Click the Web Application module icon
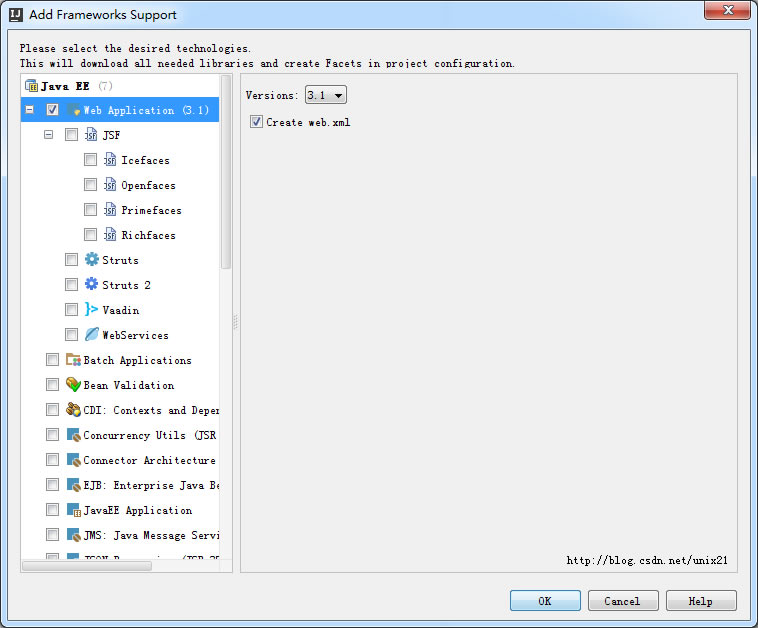The image size is (758, 628). click(73, 110)
